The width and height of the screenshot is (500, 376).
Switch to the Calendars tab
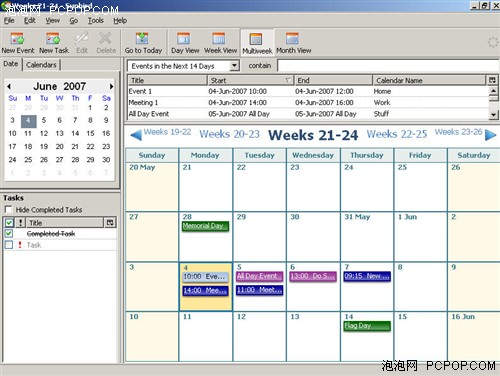(41, 65)
